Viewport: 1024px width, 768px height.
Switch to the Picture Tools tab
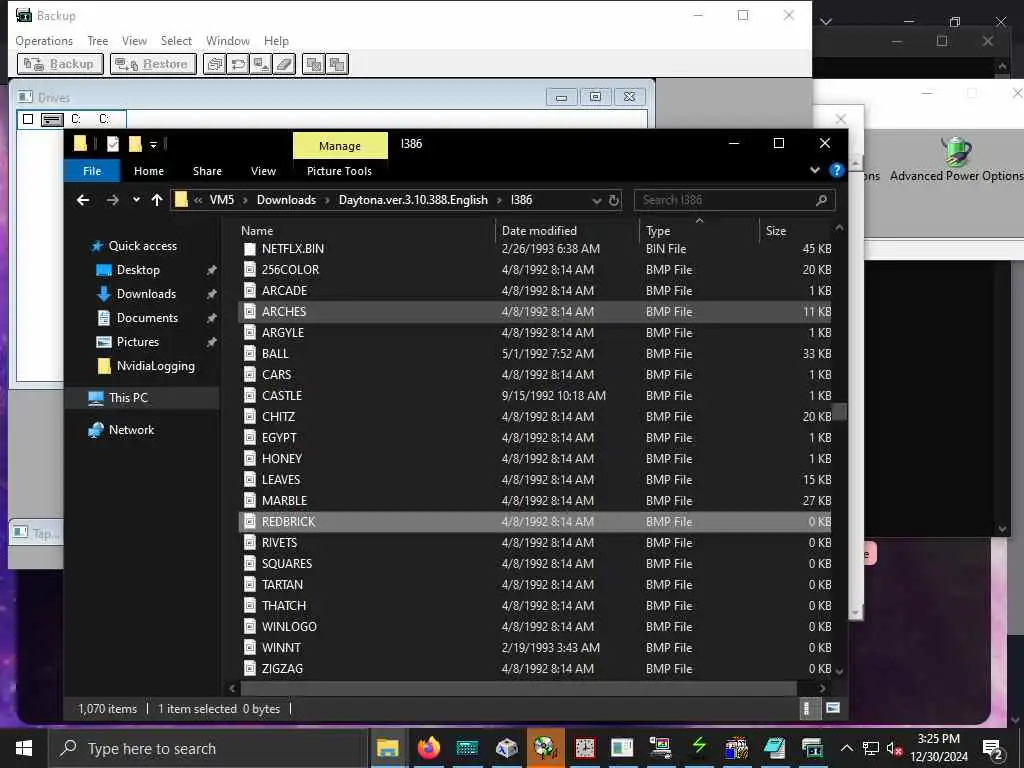point(339,170)
